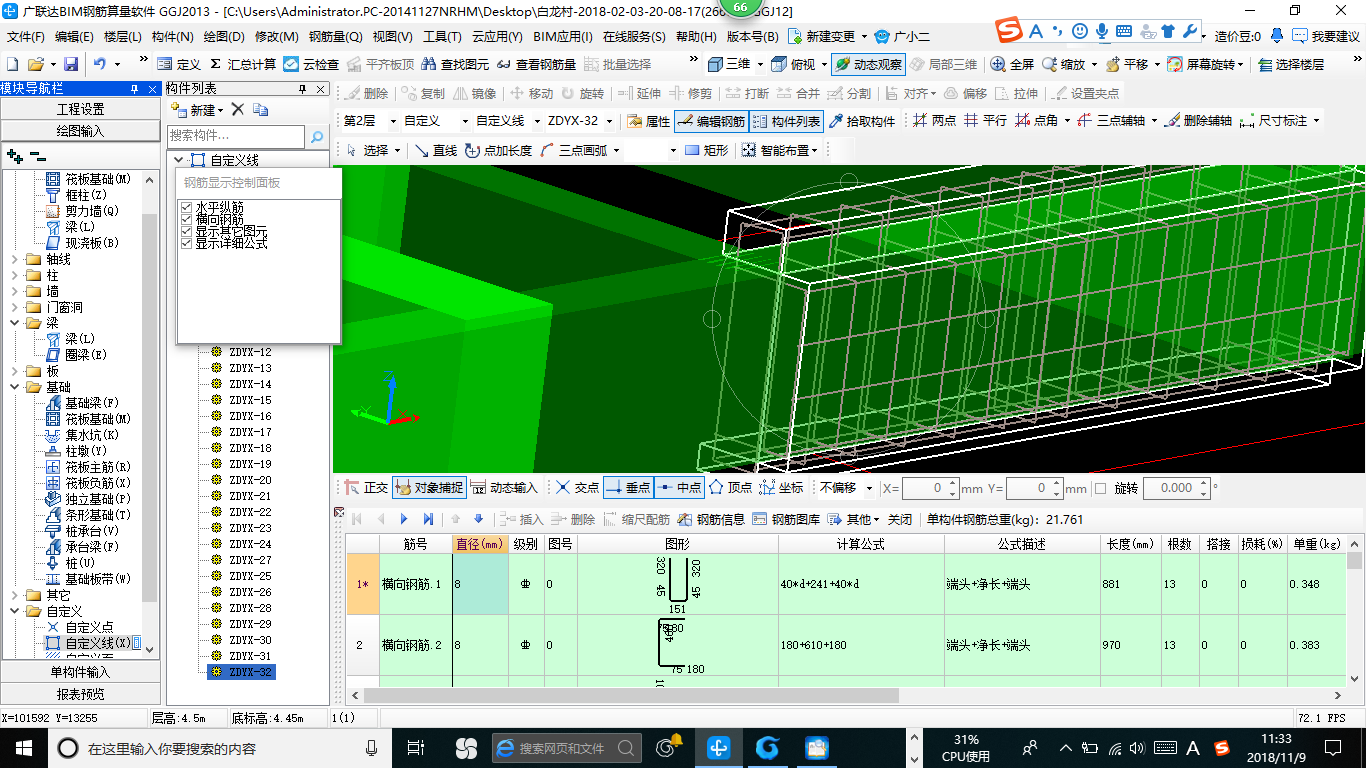The height and width of the screenshot is (768, 1366).
Task: Choose the 点加长度 point plus length tool
Action: 498,150
